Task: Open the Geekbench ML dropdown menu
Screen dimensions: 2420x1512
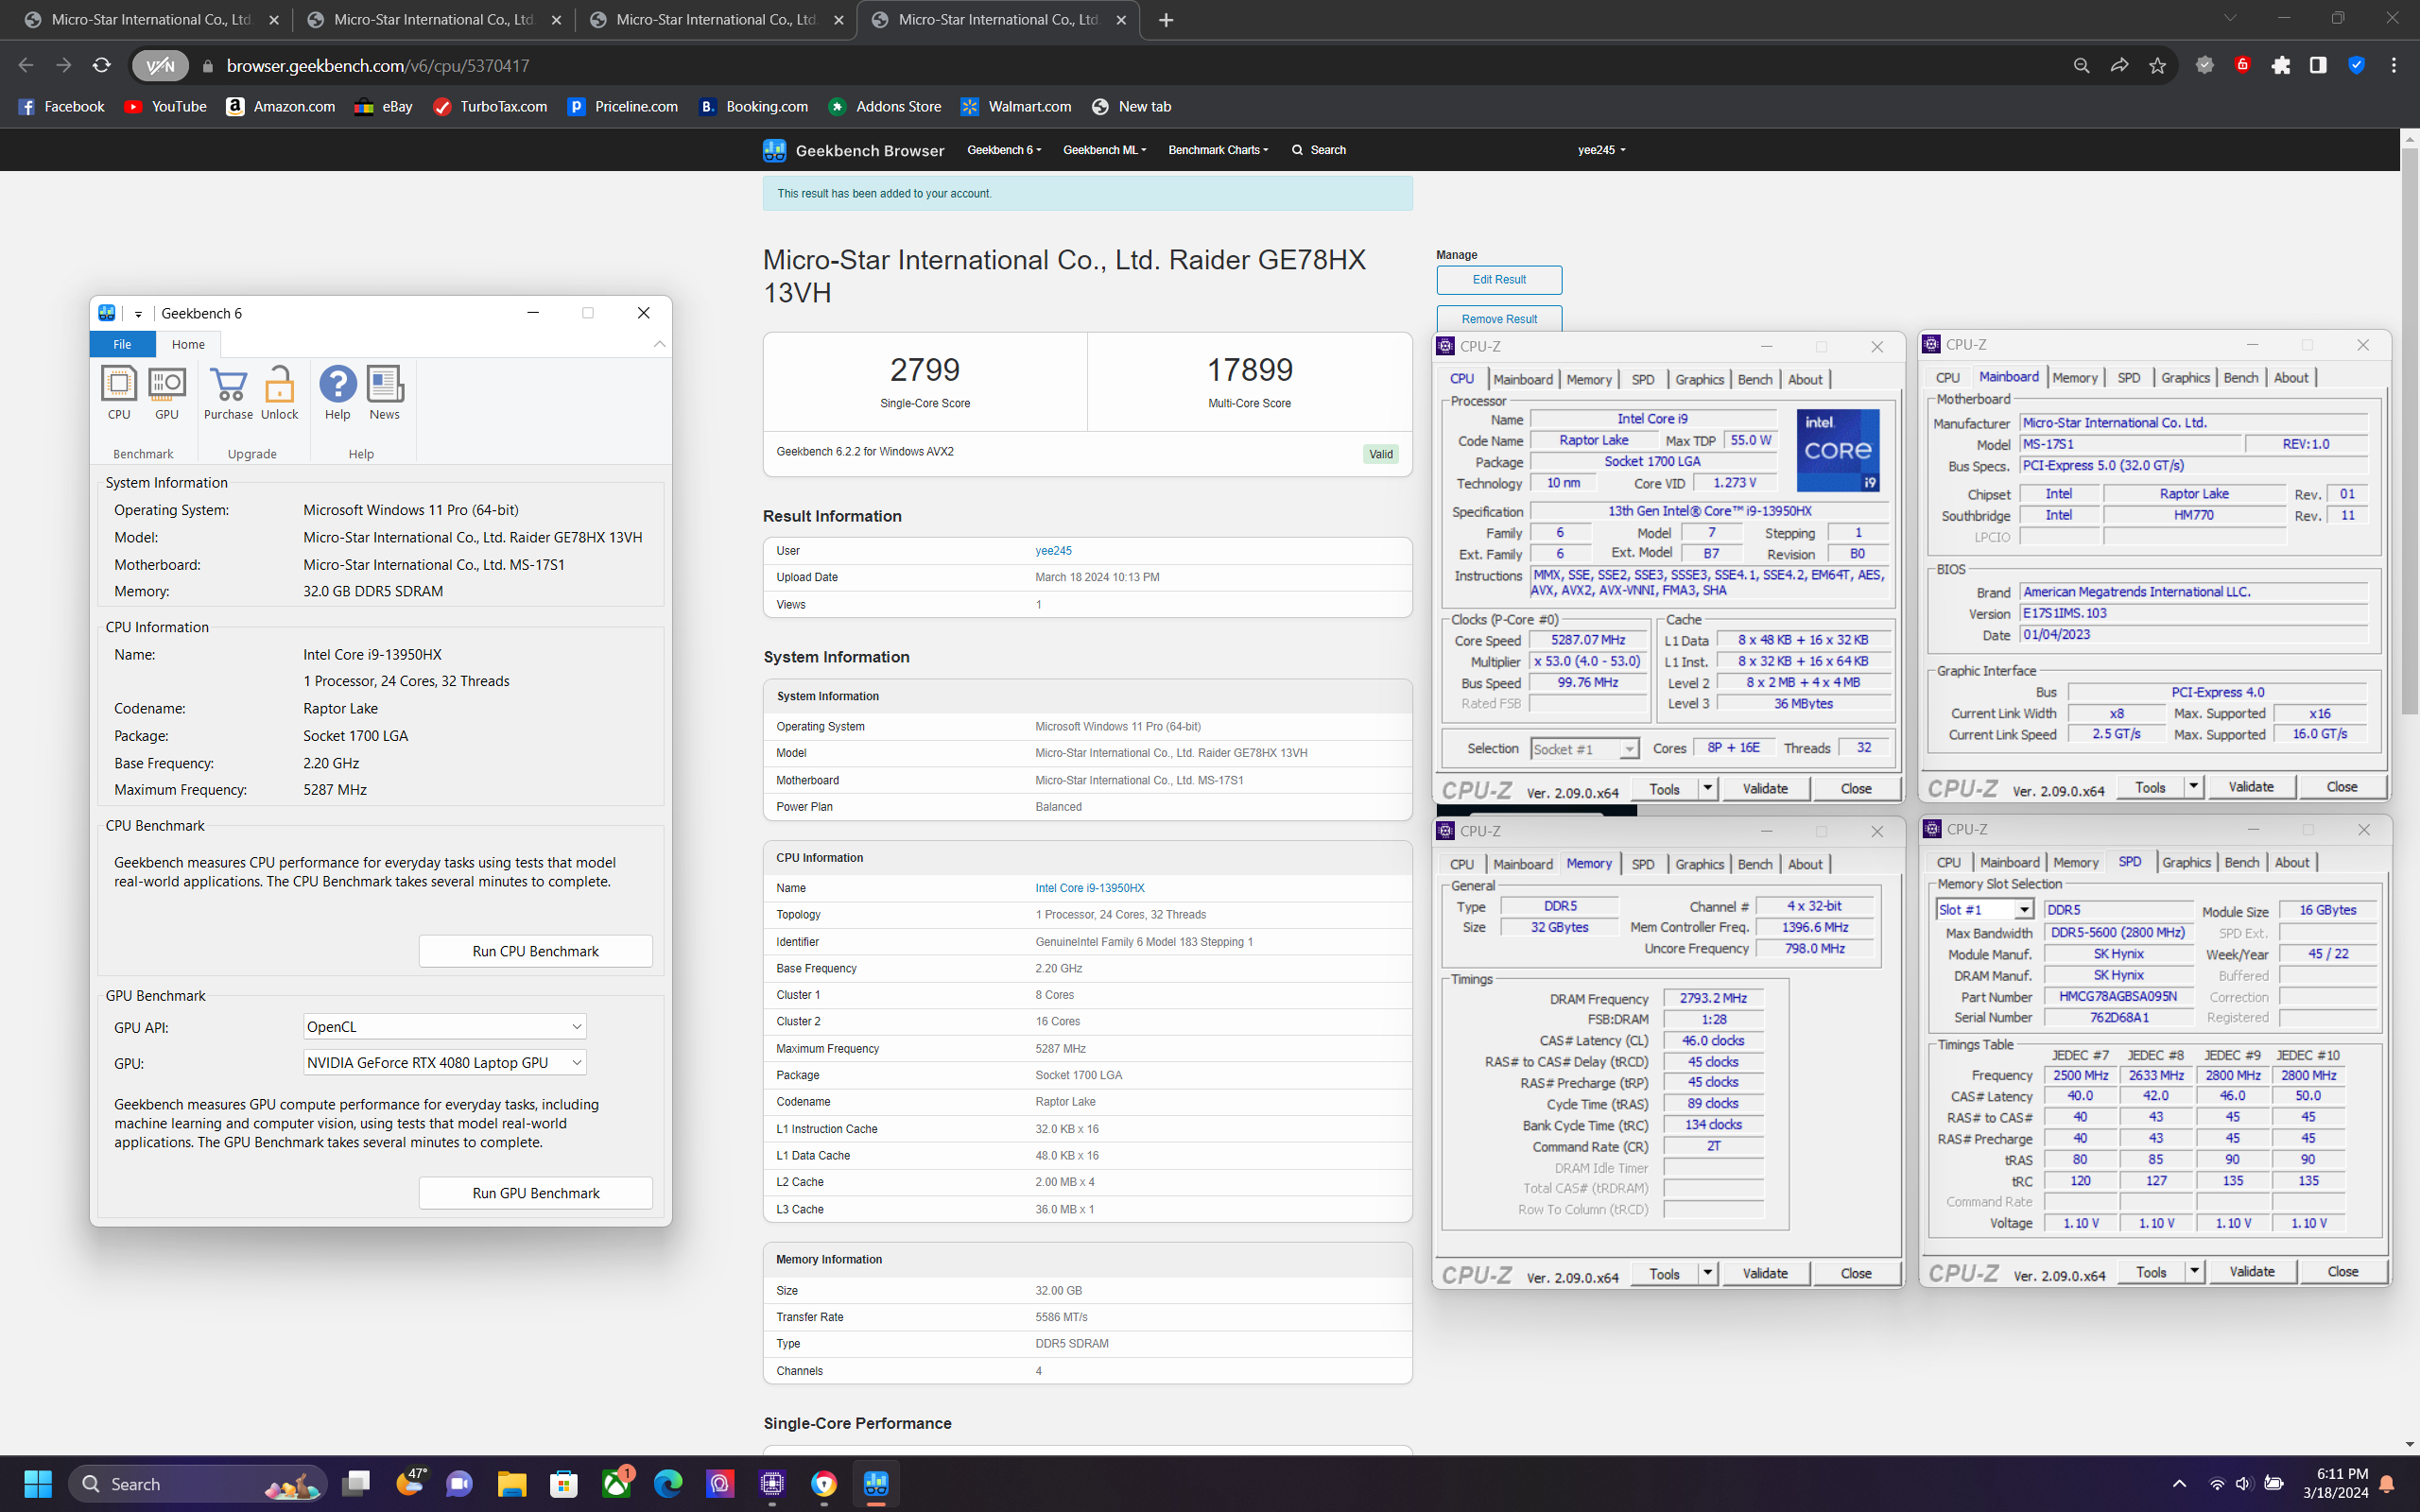Action: point(1104,150)
